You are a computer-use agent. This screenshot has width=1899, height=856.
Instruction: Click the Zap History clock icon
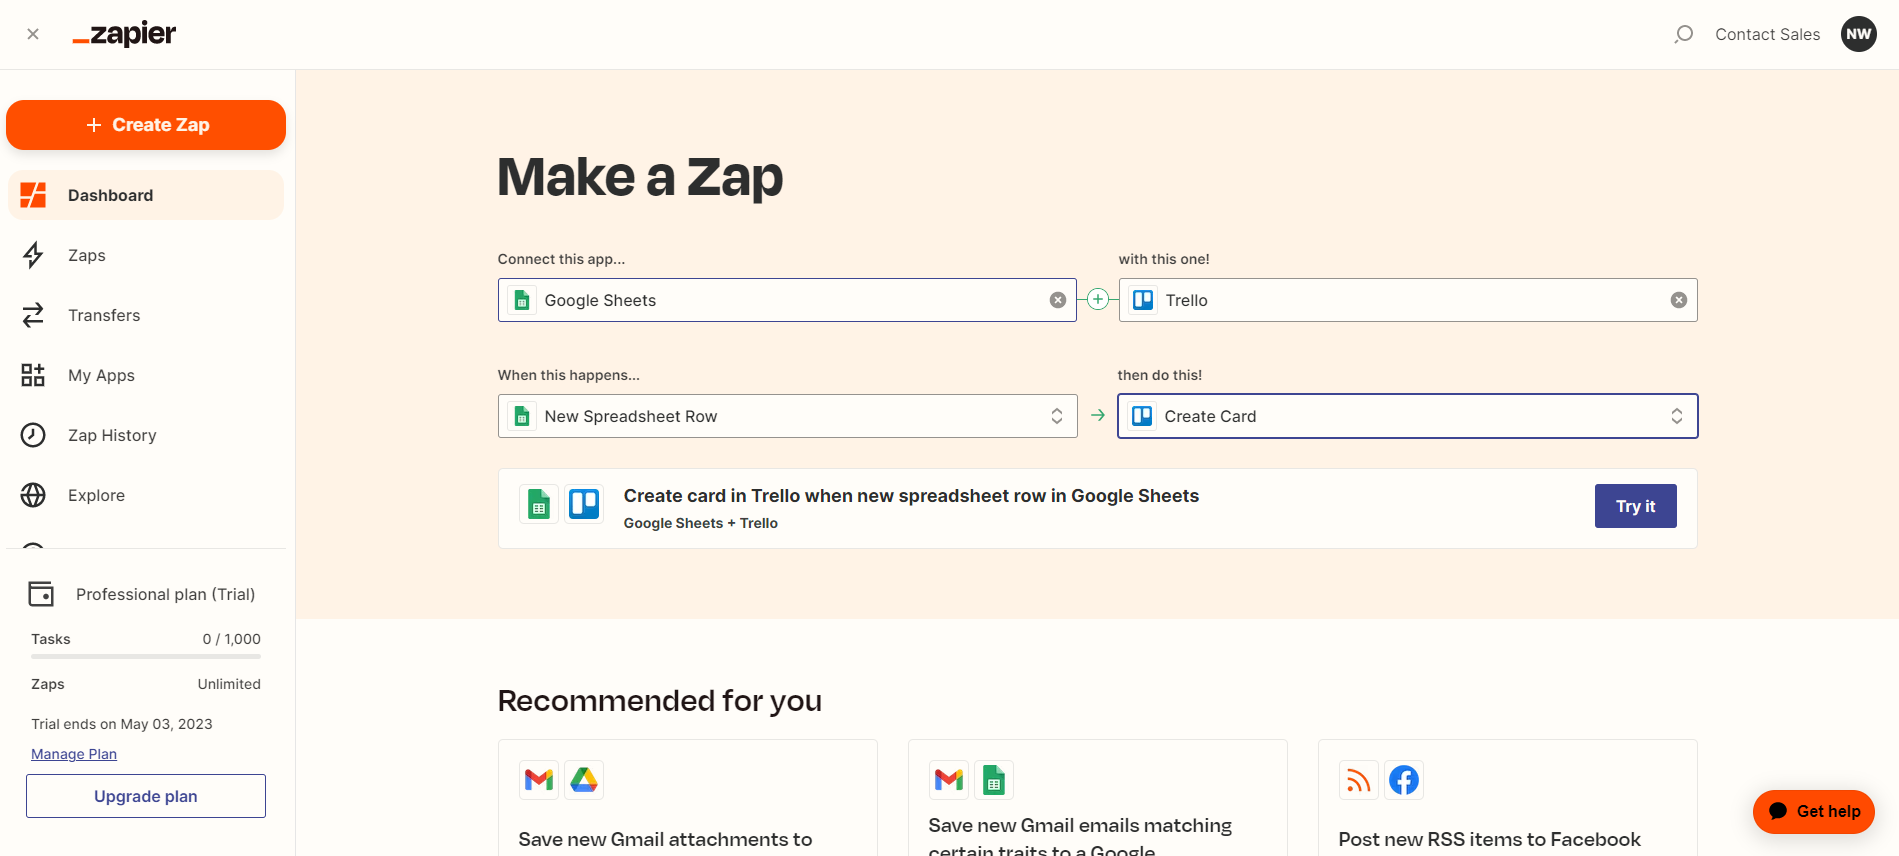[33, 435]
